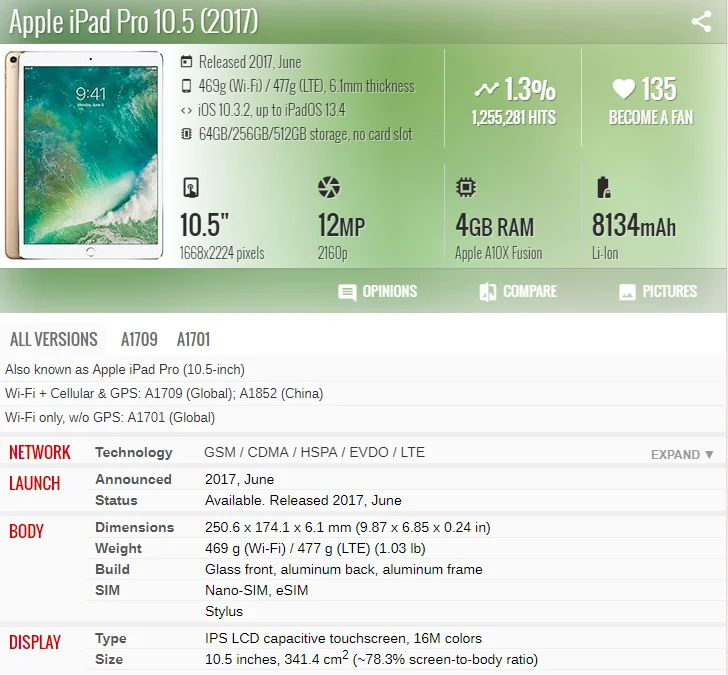Screen dimensions: 728x675
Task: Click the Status spec label
Action: [x=116, y=500]
